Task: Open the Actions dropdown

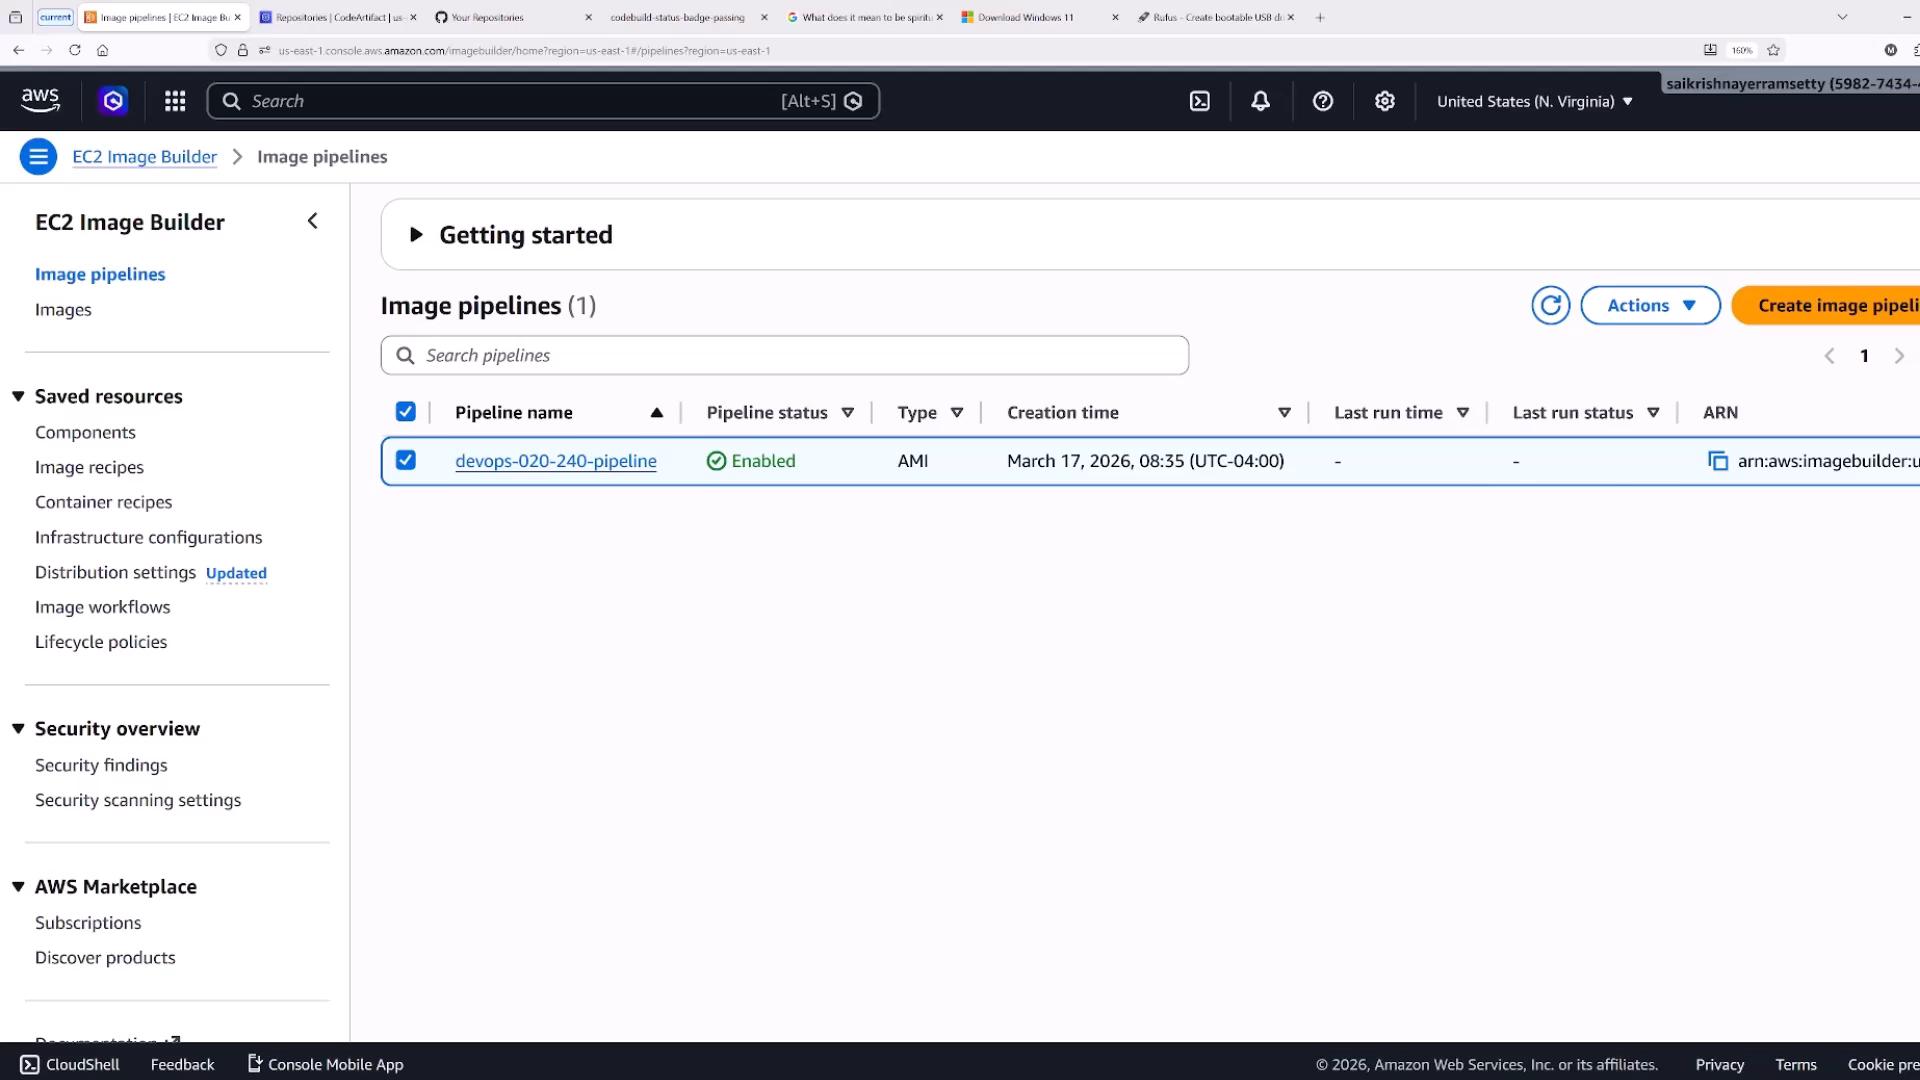Action: click(1650, 305)
